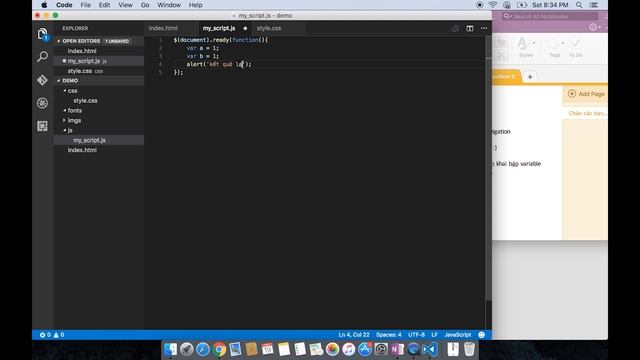Switch to the style.css editor tab
The height and width of the screenshot is (360, 640).
click(x=269, y=28)
